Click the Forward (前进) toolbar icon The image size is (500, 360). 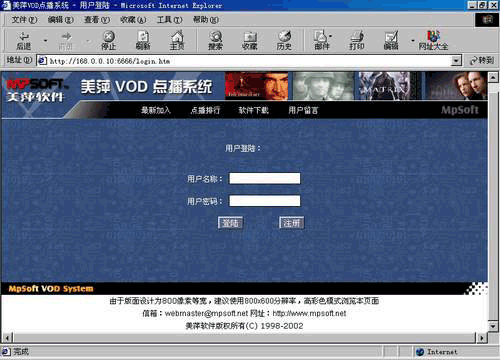[x=65, y=40]
